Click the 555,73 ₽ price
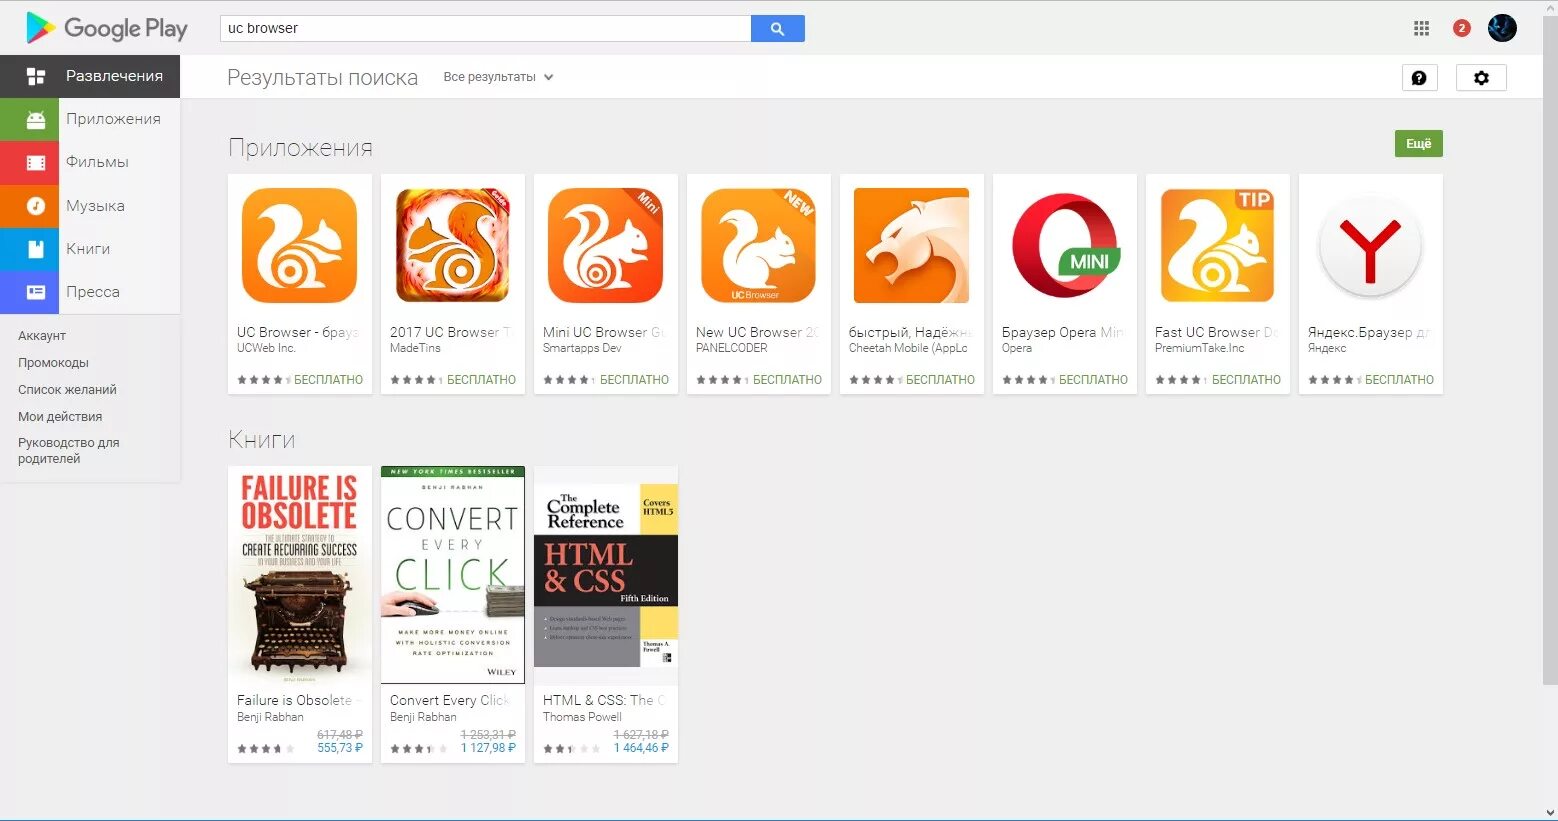 pos(340,748)
